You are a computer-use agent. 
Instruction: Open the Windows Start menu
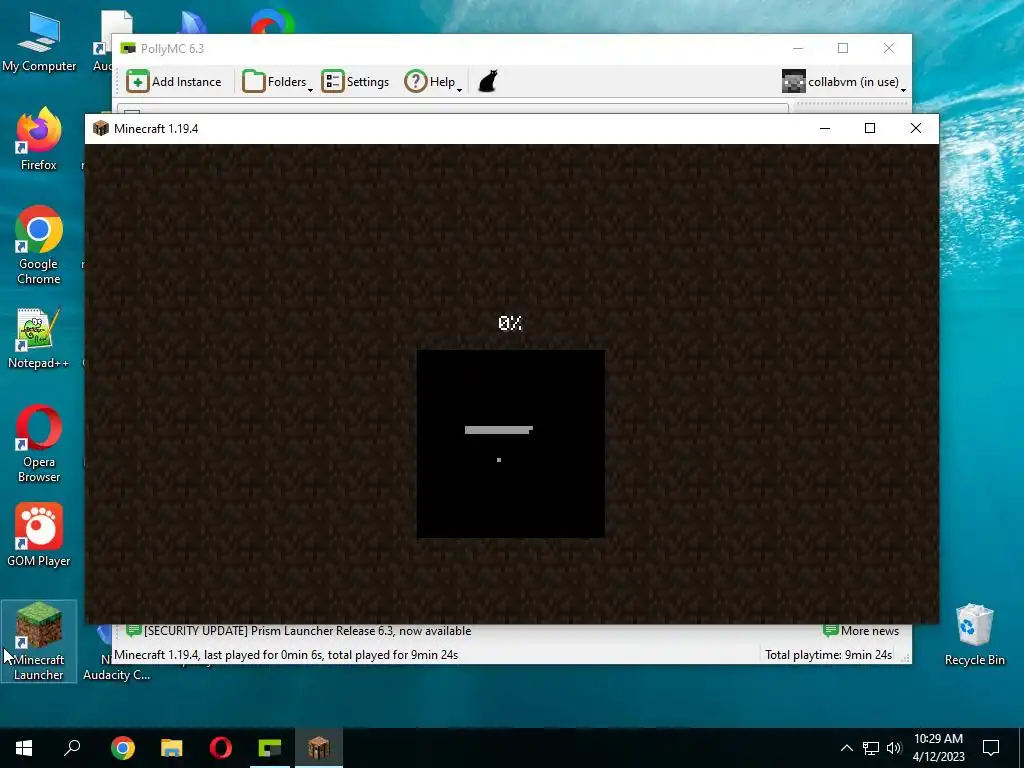[x=24, y=748]
